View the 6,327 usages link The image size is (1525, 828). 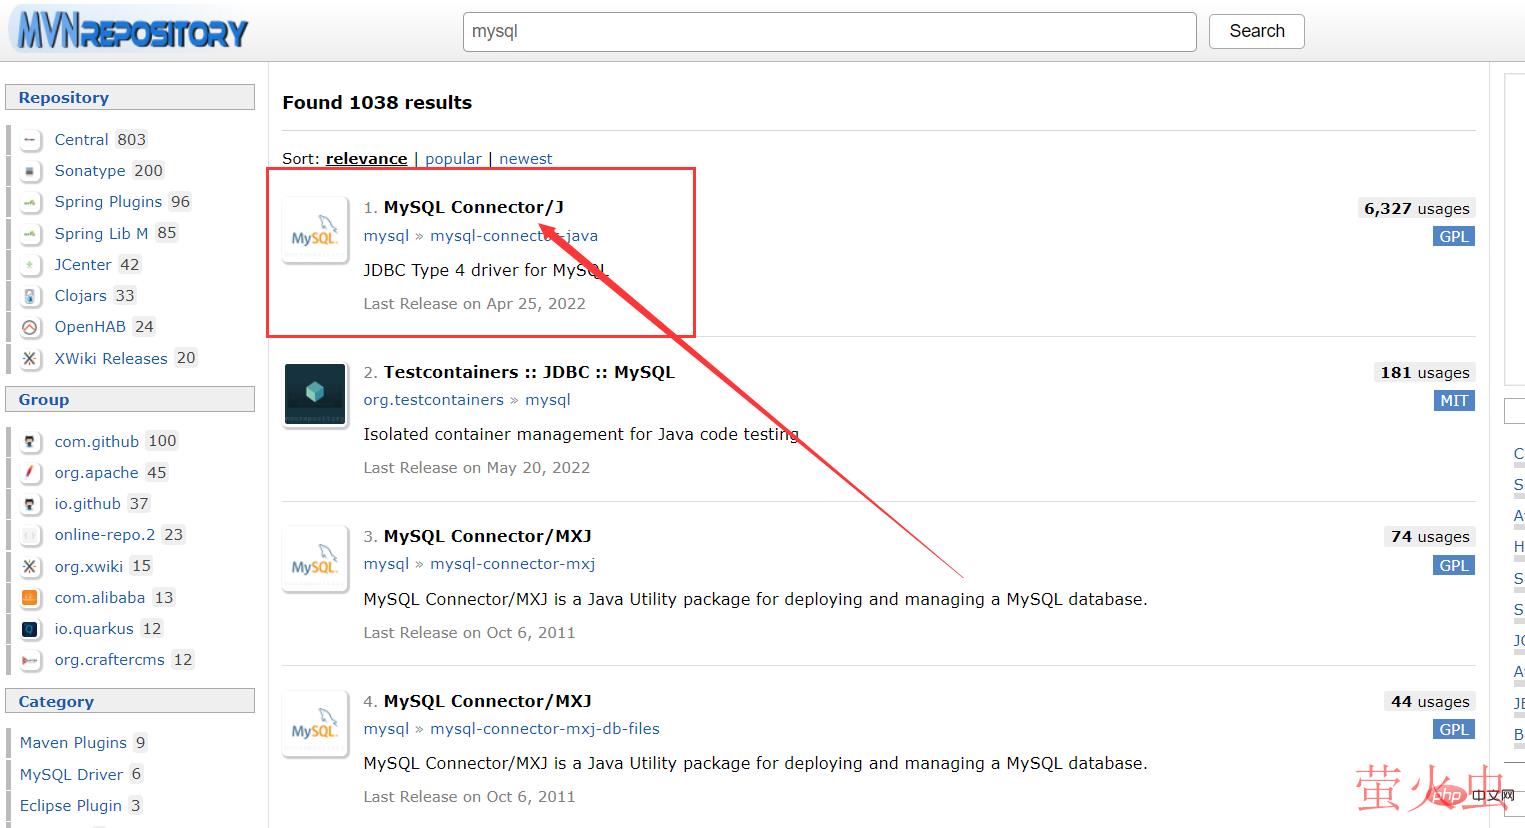pos(1417,209)
